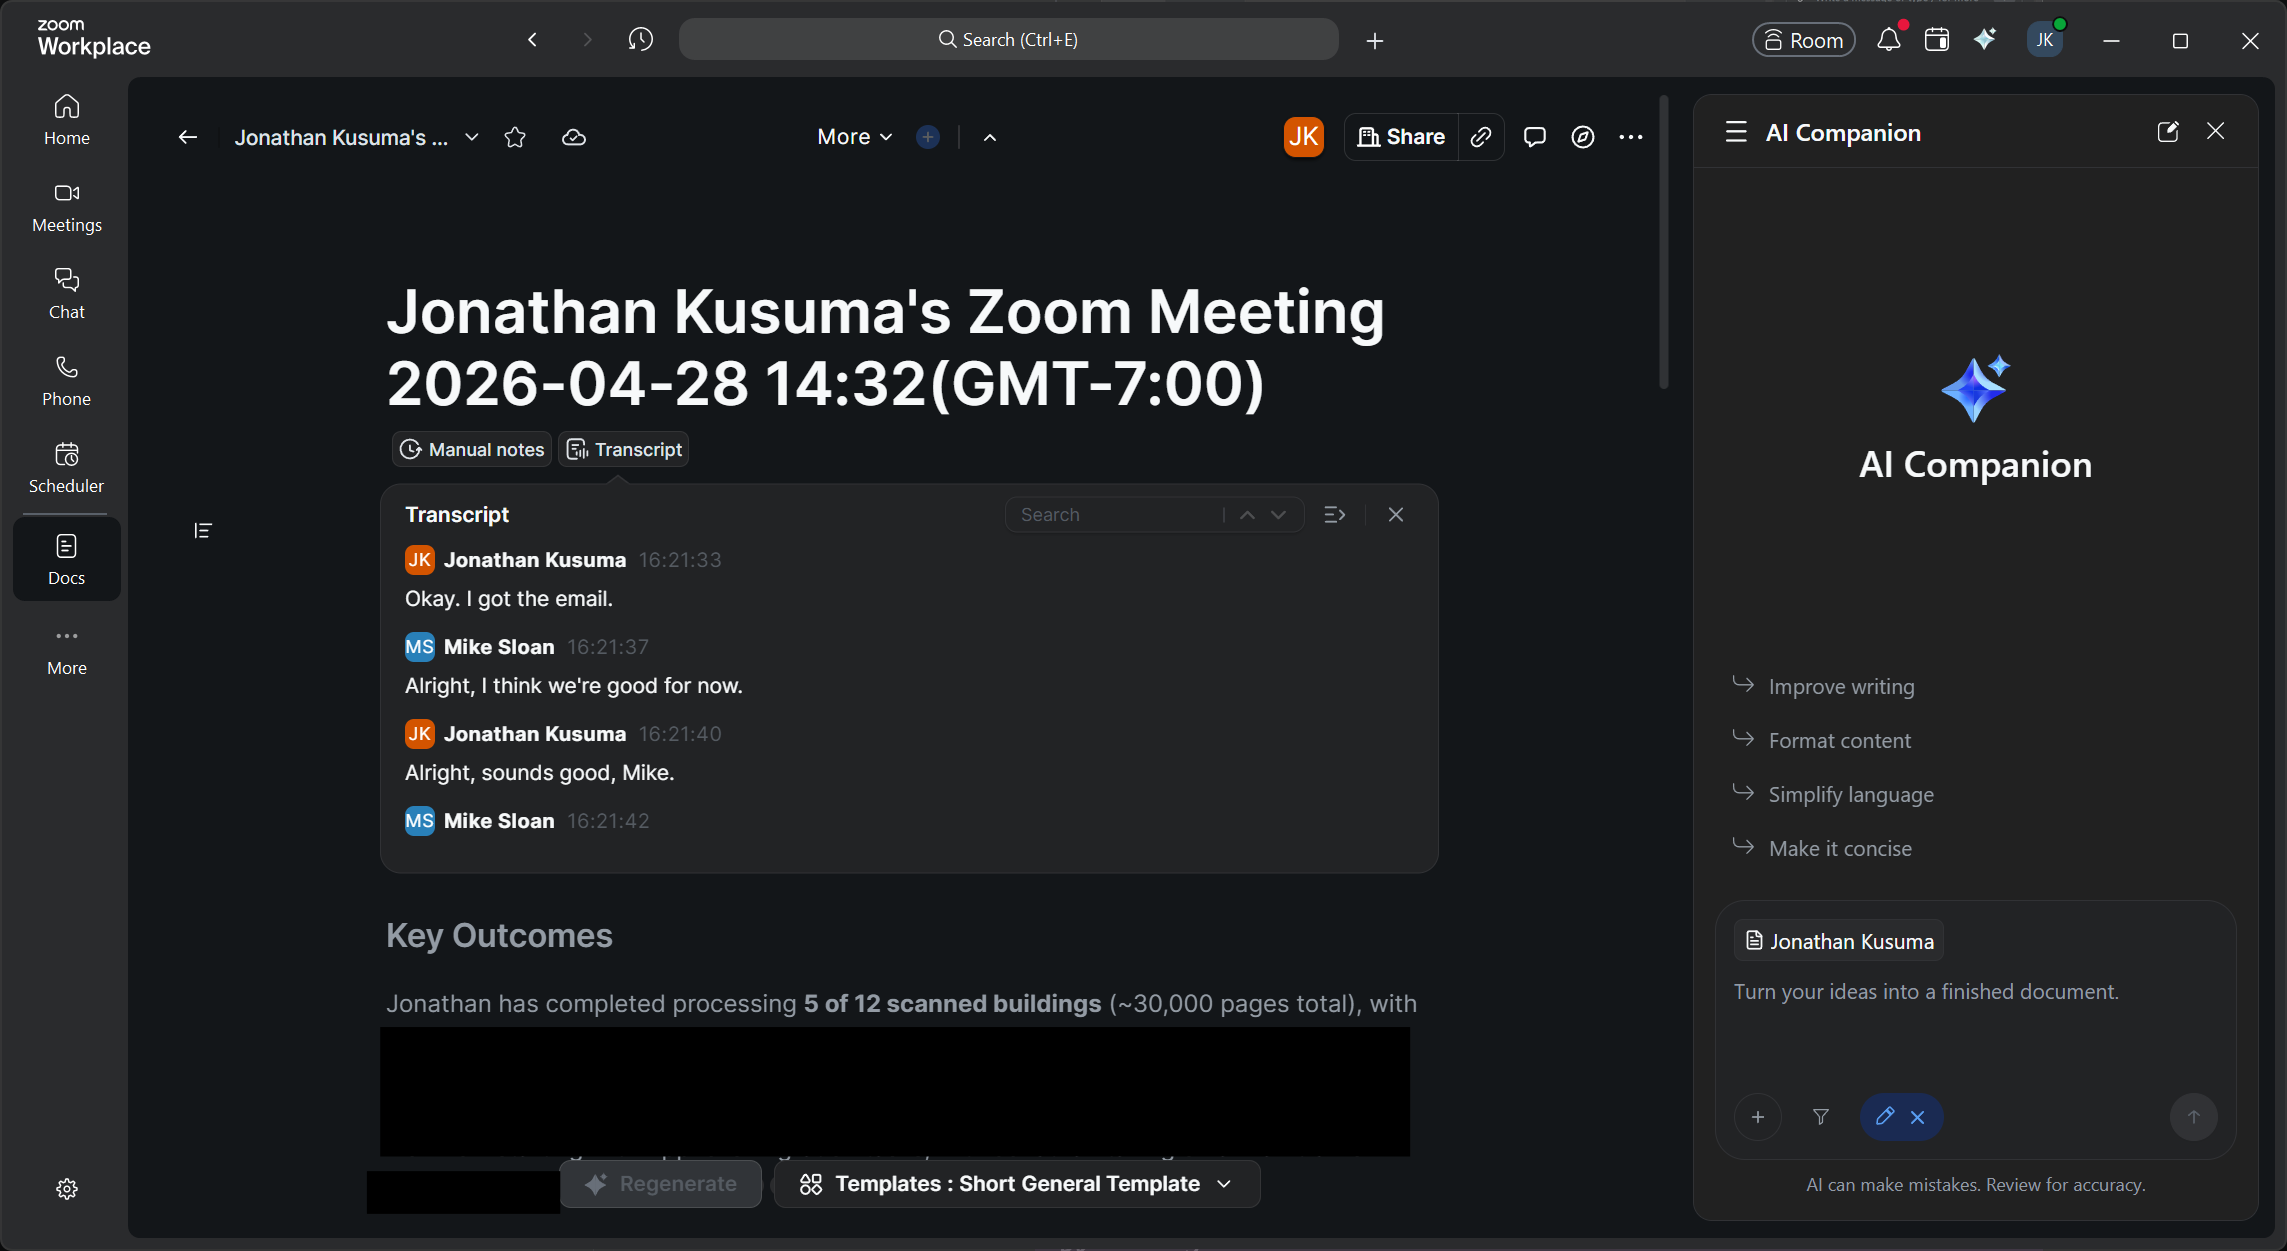
Task: Select the Improve writing suggestion
Action: point(1824,686)
